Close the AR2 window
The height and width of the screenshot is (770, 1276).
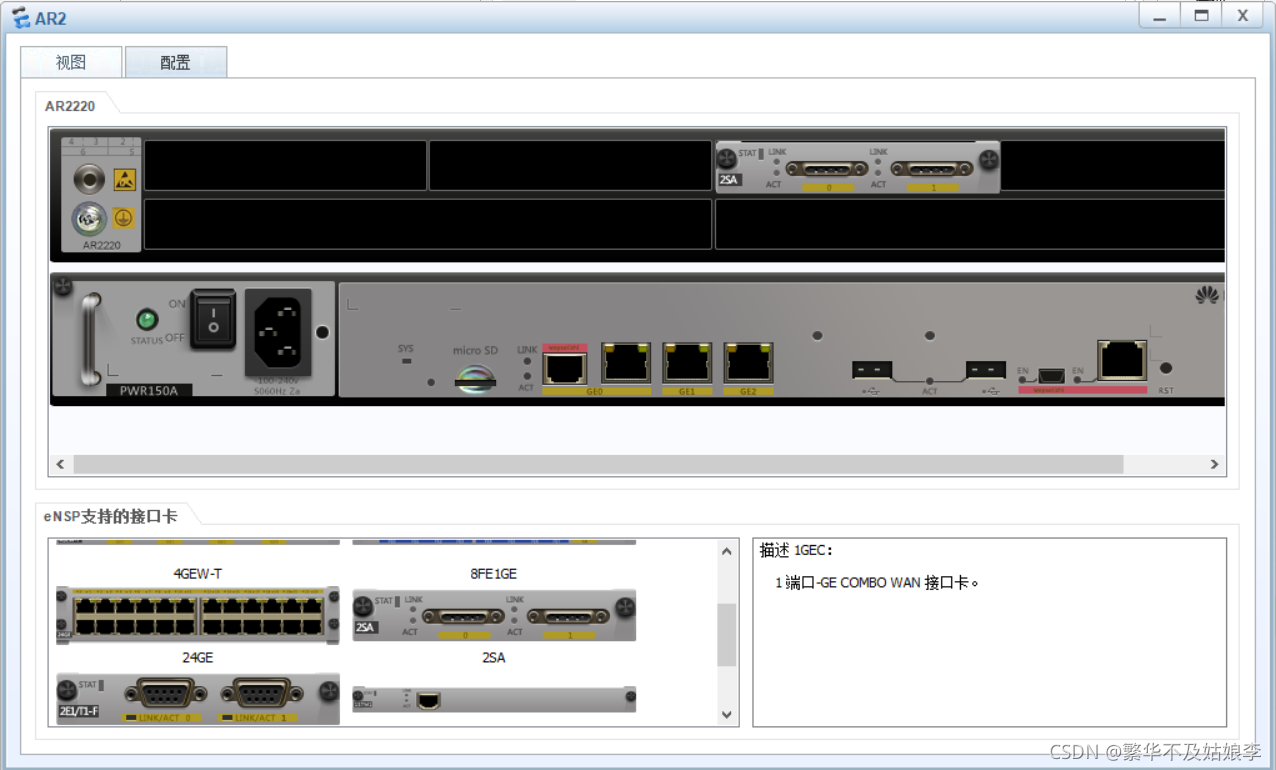(x=1243, y=16)
